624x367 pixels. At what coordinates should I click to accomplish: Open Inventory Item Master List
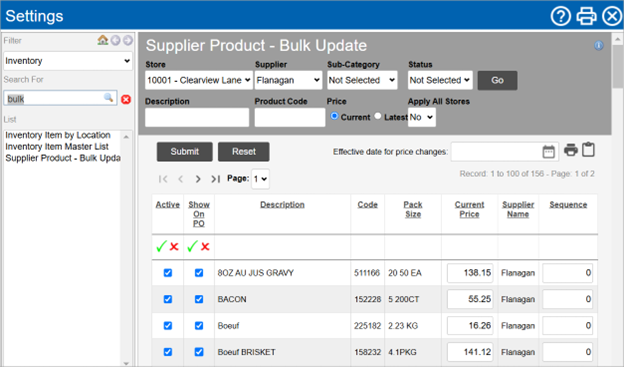(57, 146)
